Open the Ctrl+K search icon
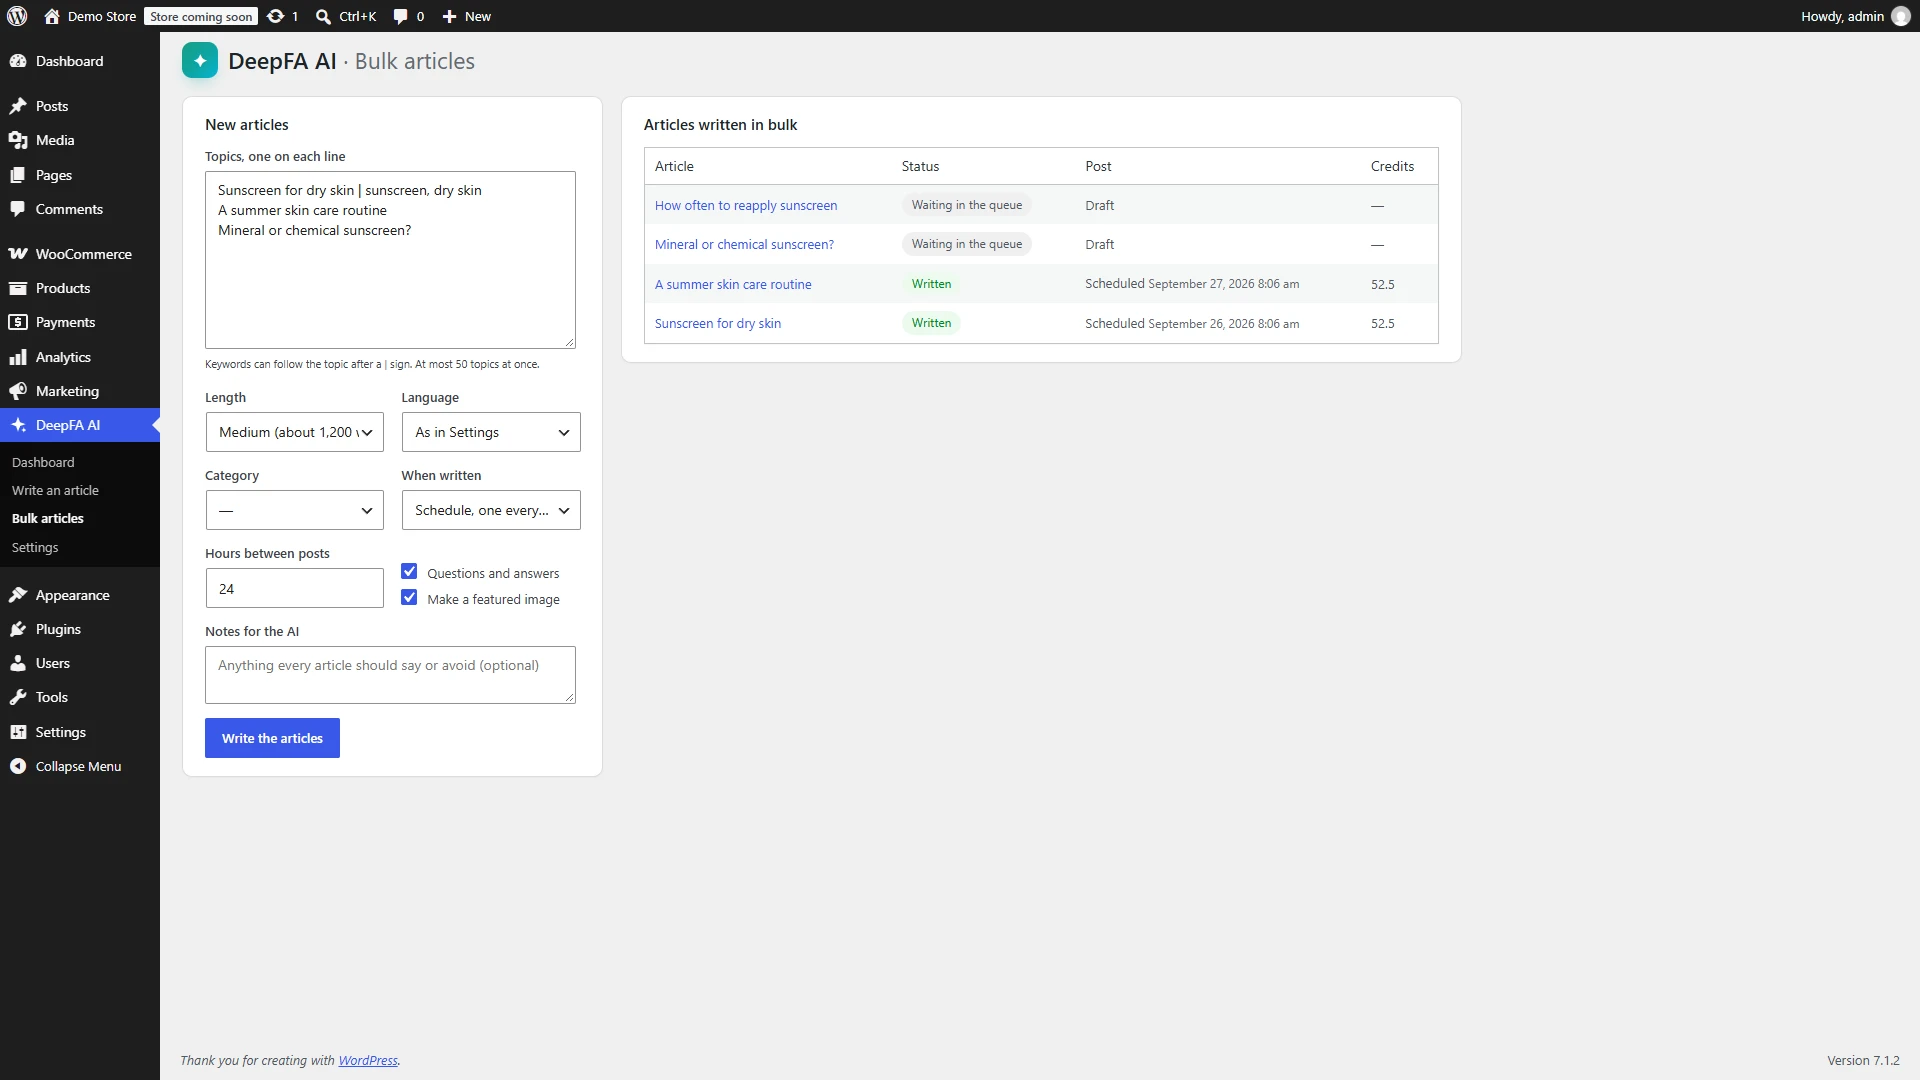The height and width of the screenshot is (1080, 1920). click(323, 16)
